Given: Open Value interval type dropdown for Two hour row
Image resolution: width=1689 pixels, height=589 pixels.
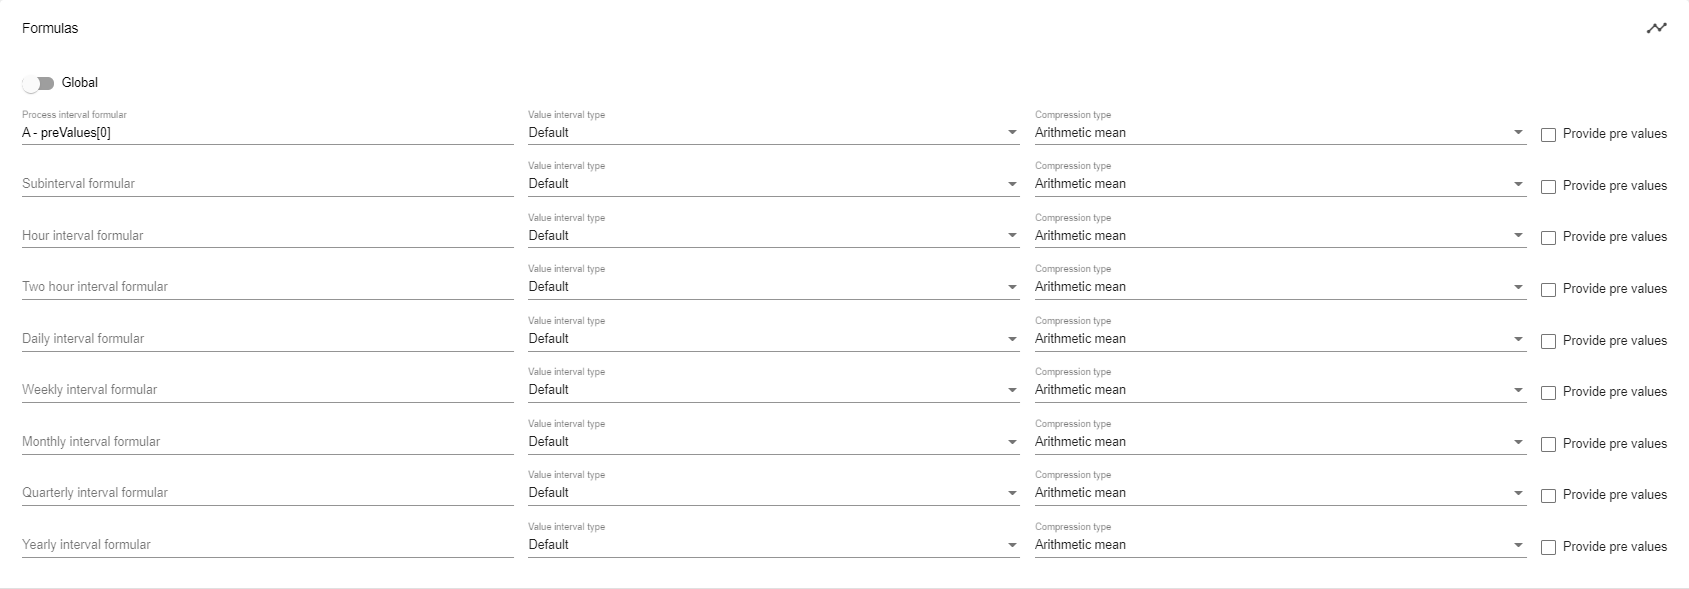Looking at the screenshot, I should (773, 287).
